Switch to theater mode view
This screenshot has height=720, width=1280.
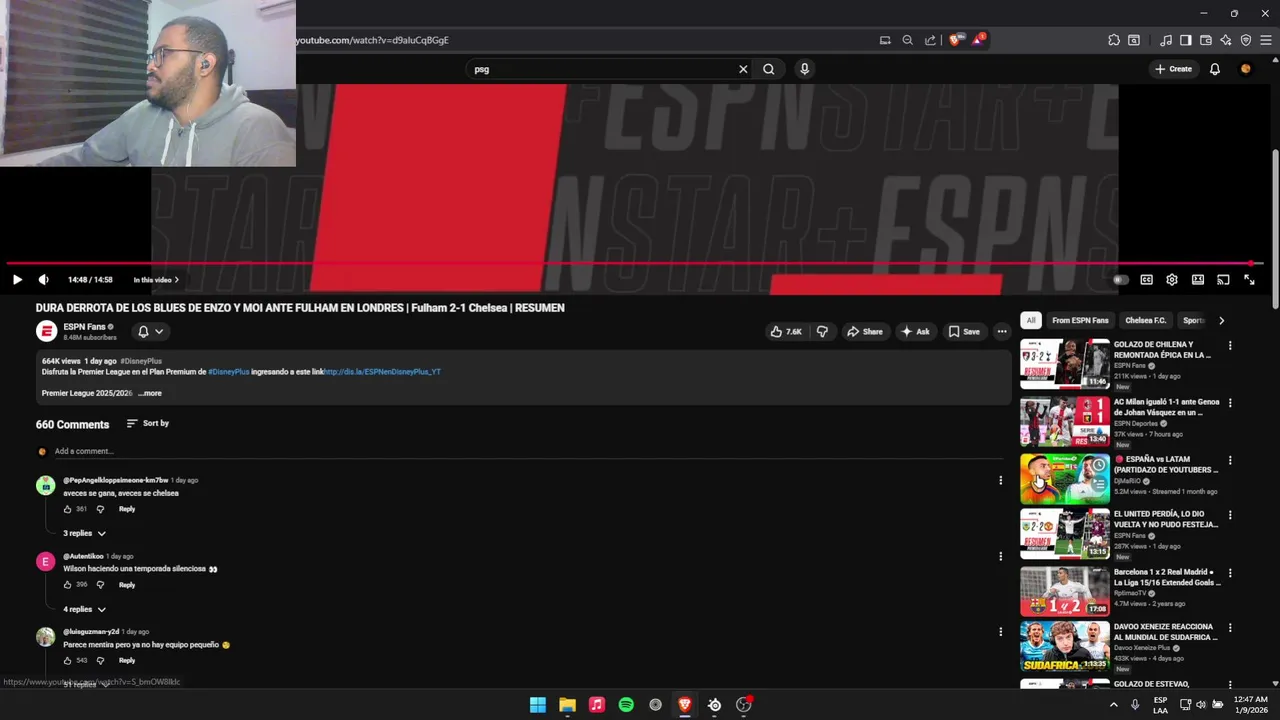[1197, 280]
